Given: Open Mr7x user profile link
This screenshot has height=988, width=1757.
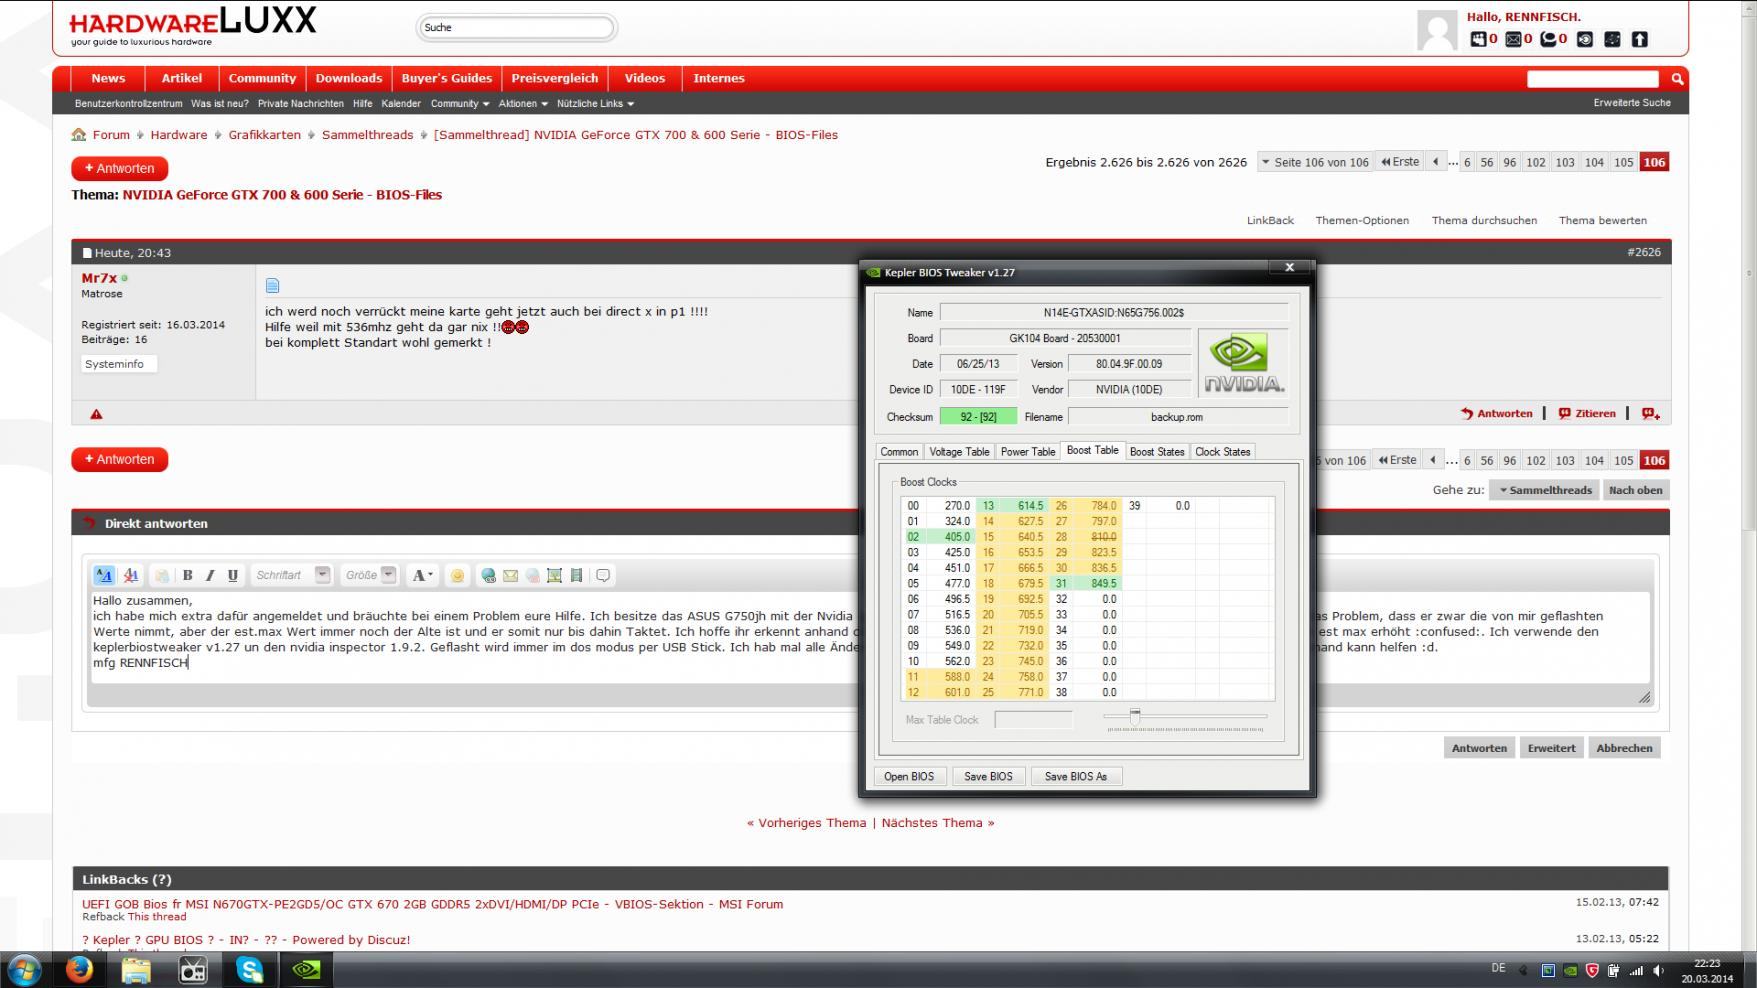Looking at the screenshot, I should point(99,278).
